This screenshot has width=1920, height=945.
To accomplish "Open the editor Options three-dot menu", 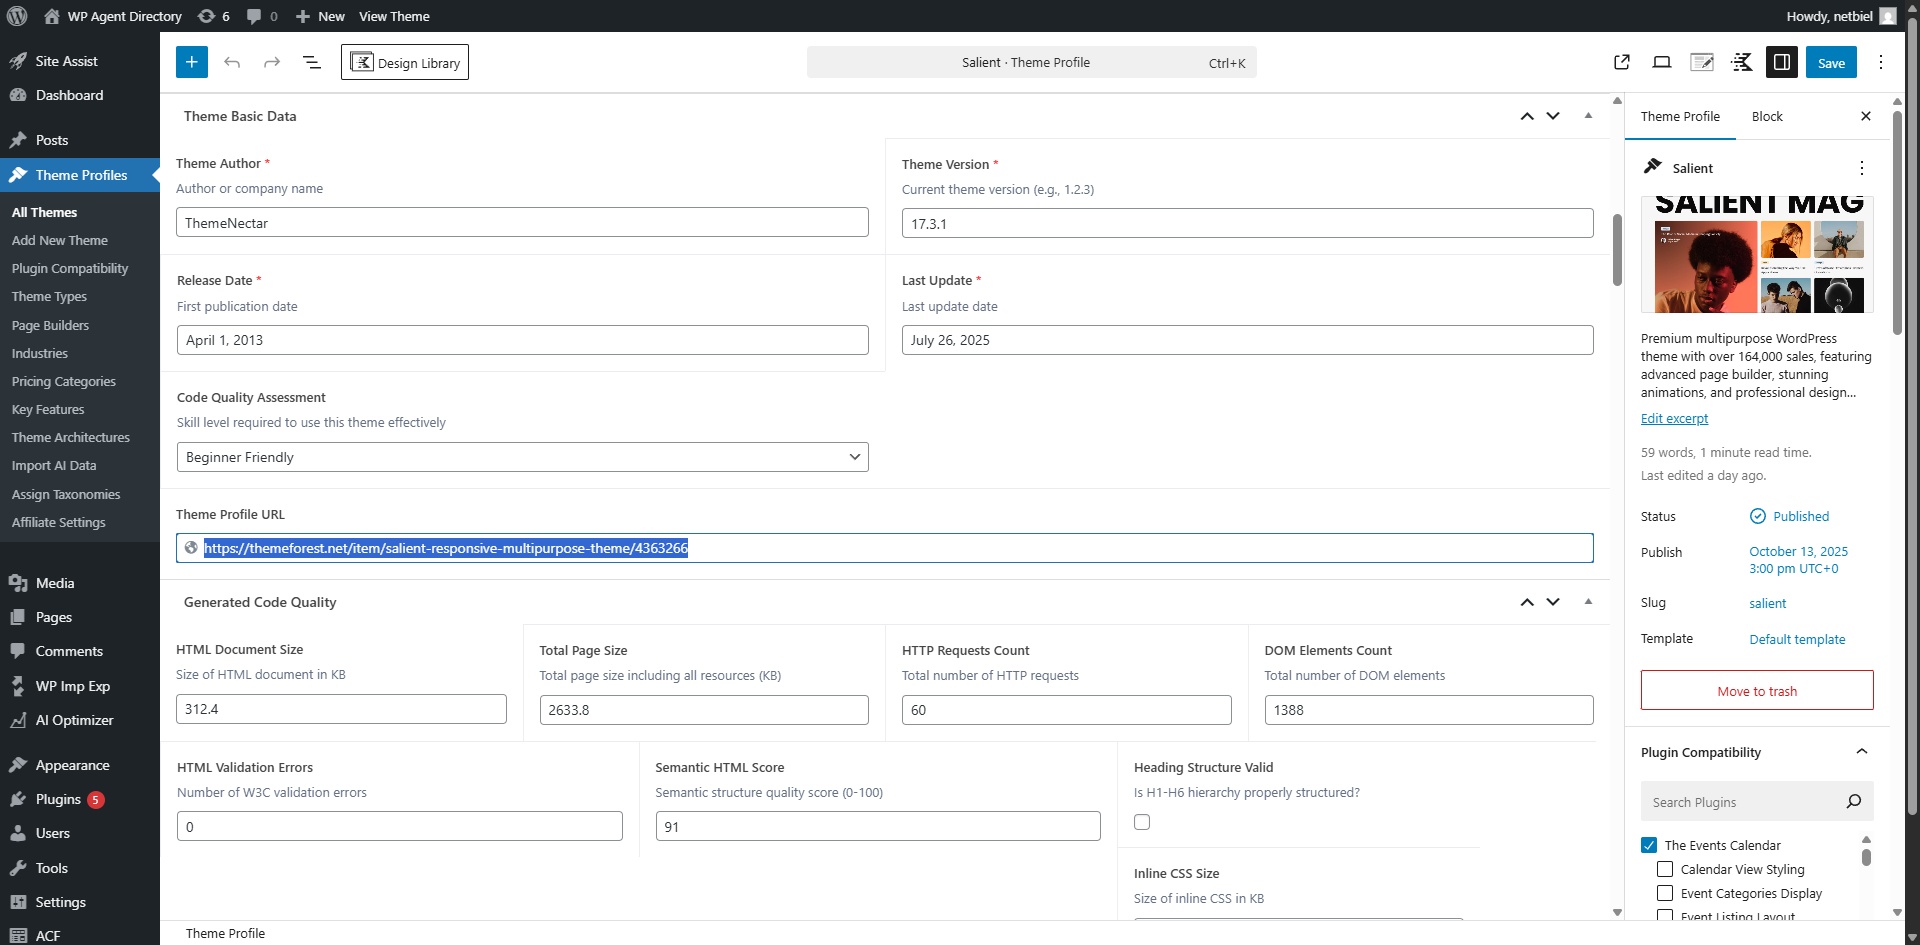I will pos(1880,62).
